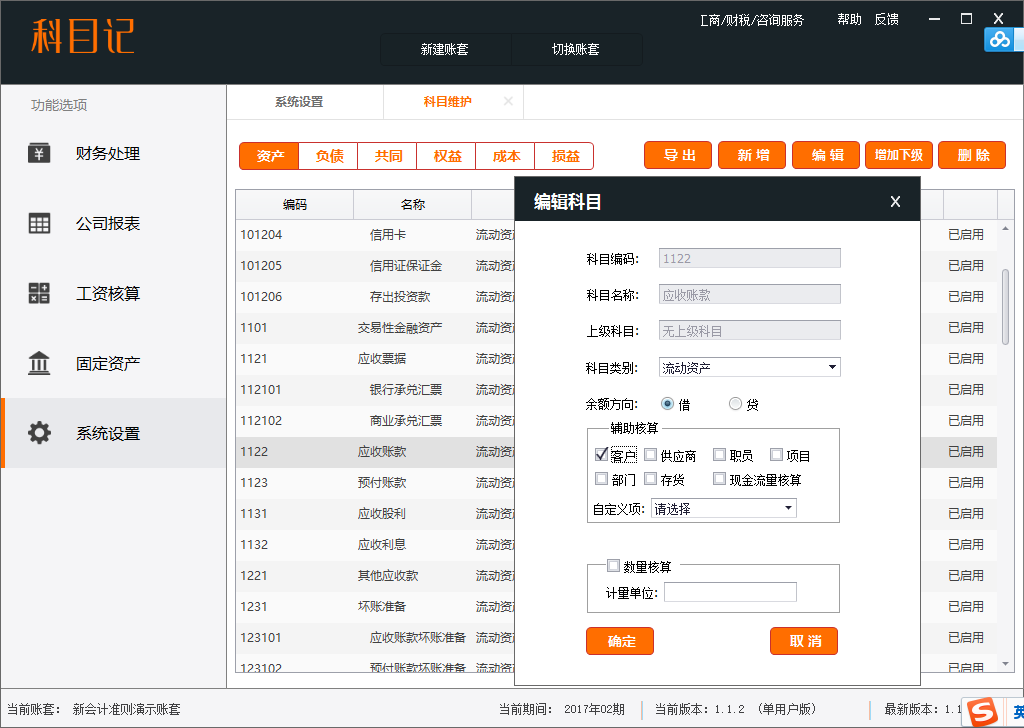Screen dimensions: 1024x728
Task: Enable the 现金流量核算 checkbox
Action: (x=719, y=479)
